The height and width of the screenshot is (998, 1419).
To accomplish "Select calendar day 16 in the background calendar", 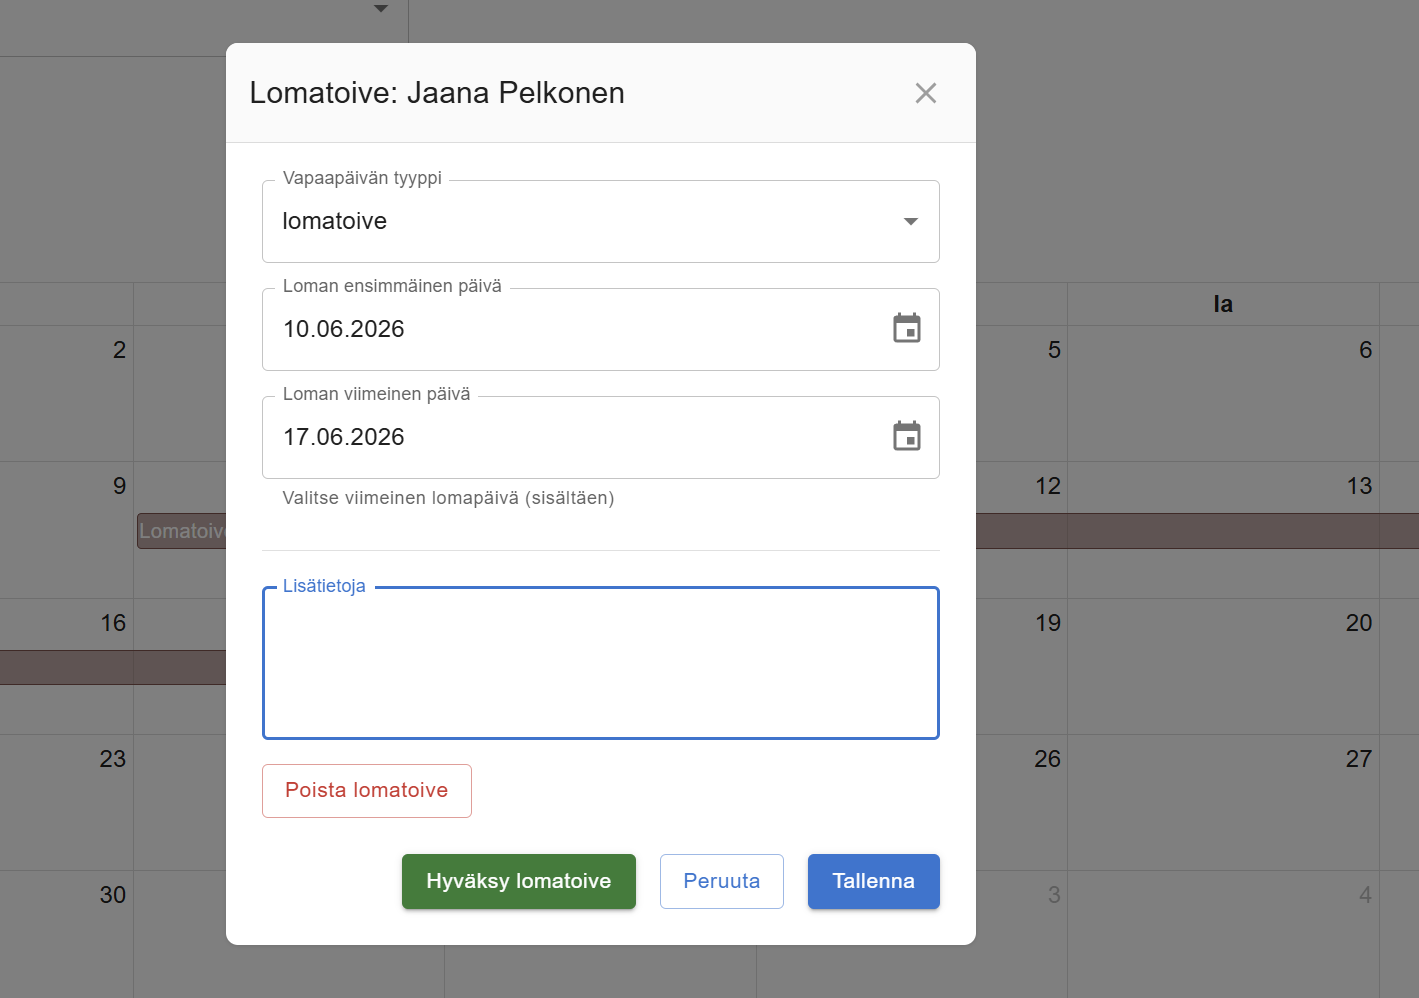I will [113, 623].
